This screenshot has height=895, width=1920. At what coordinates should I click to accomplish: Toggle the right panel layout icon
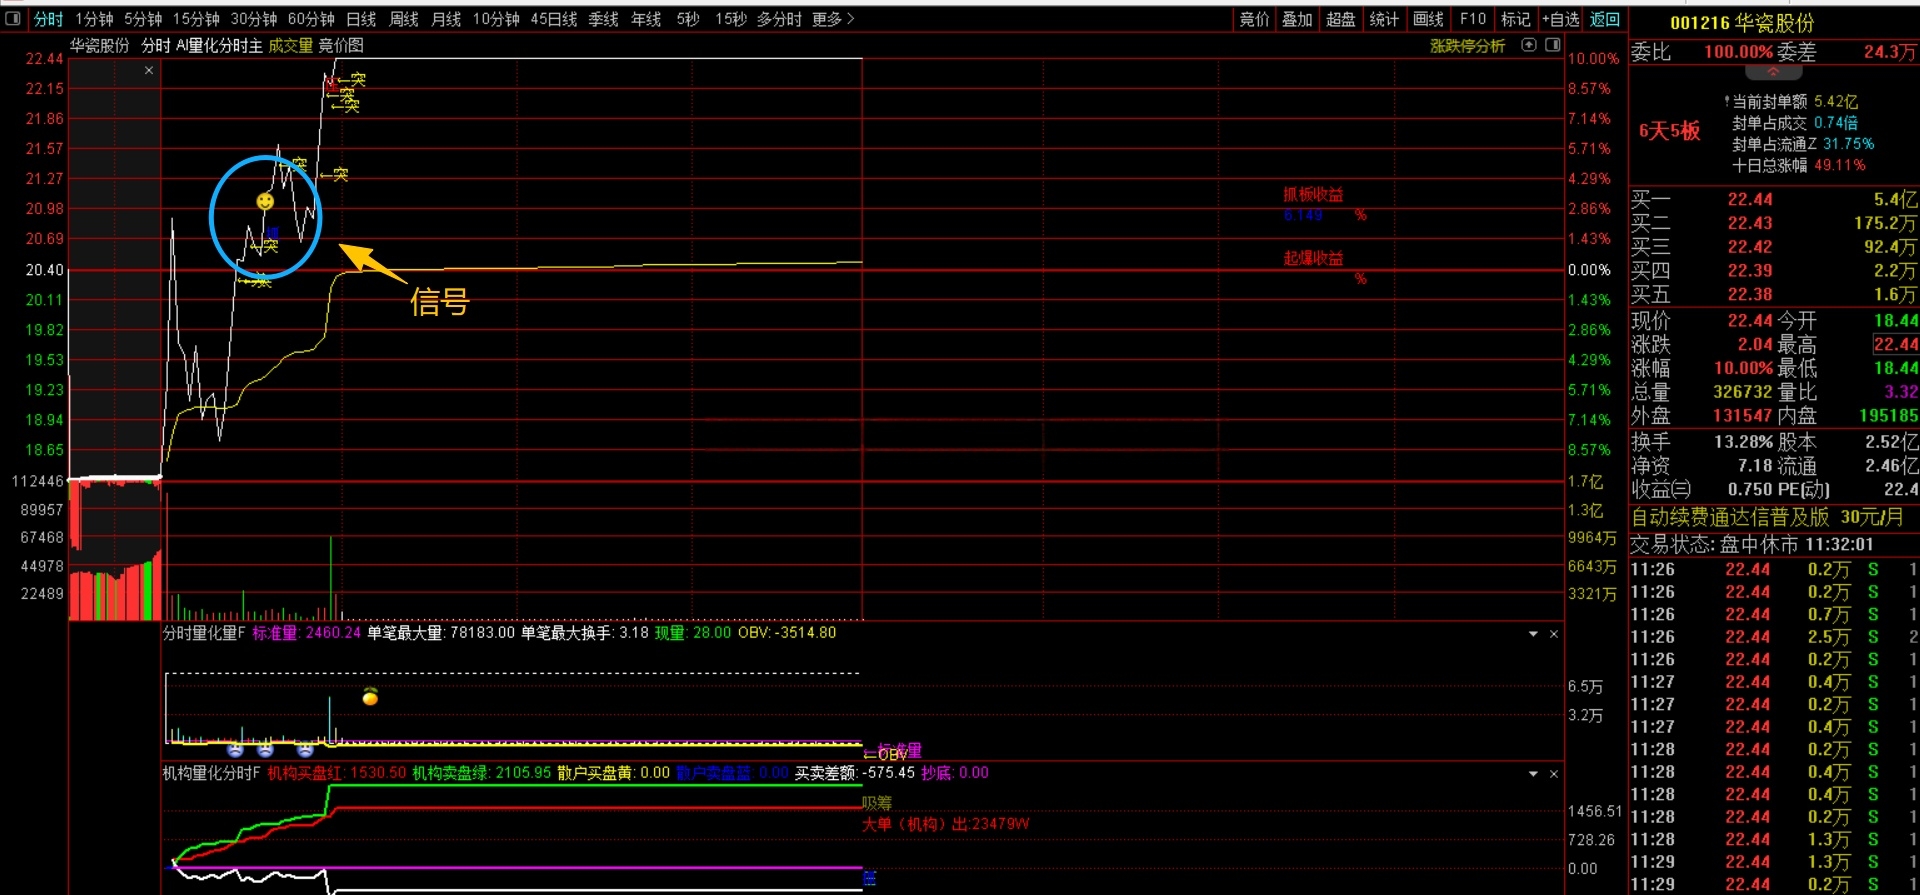point(1553,45)
